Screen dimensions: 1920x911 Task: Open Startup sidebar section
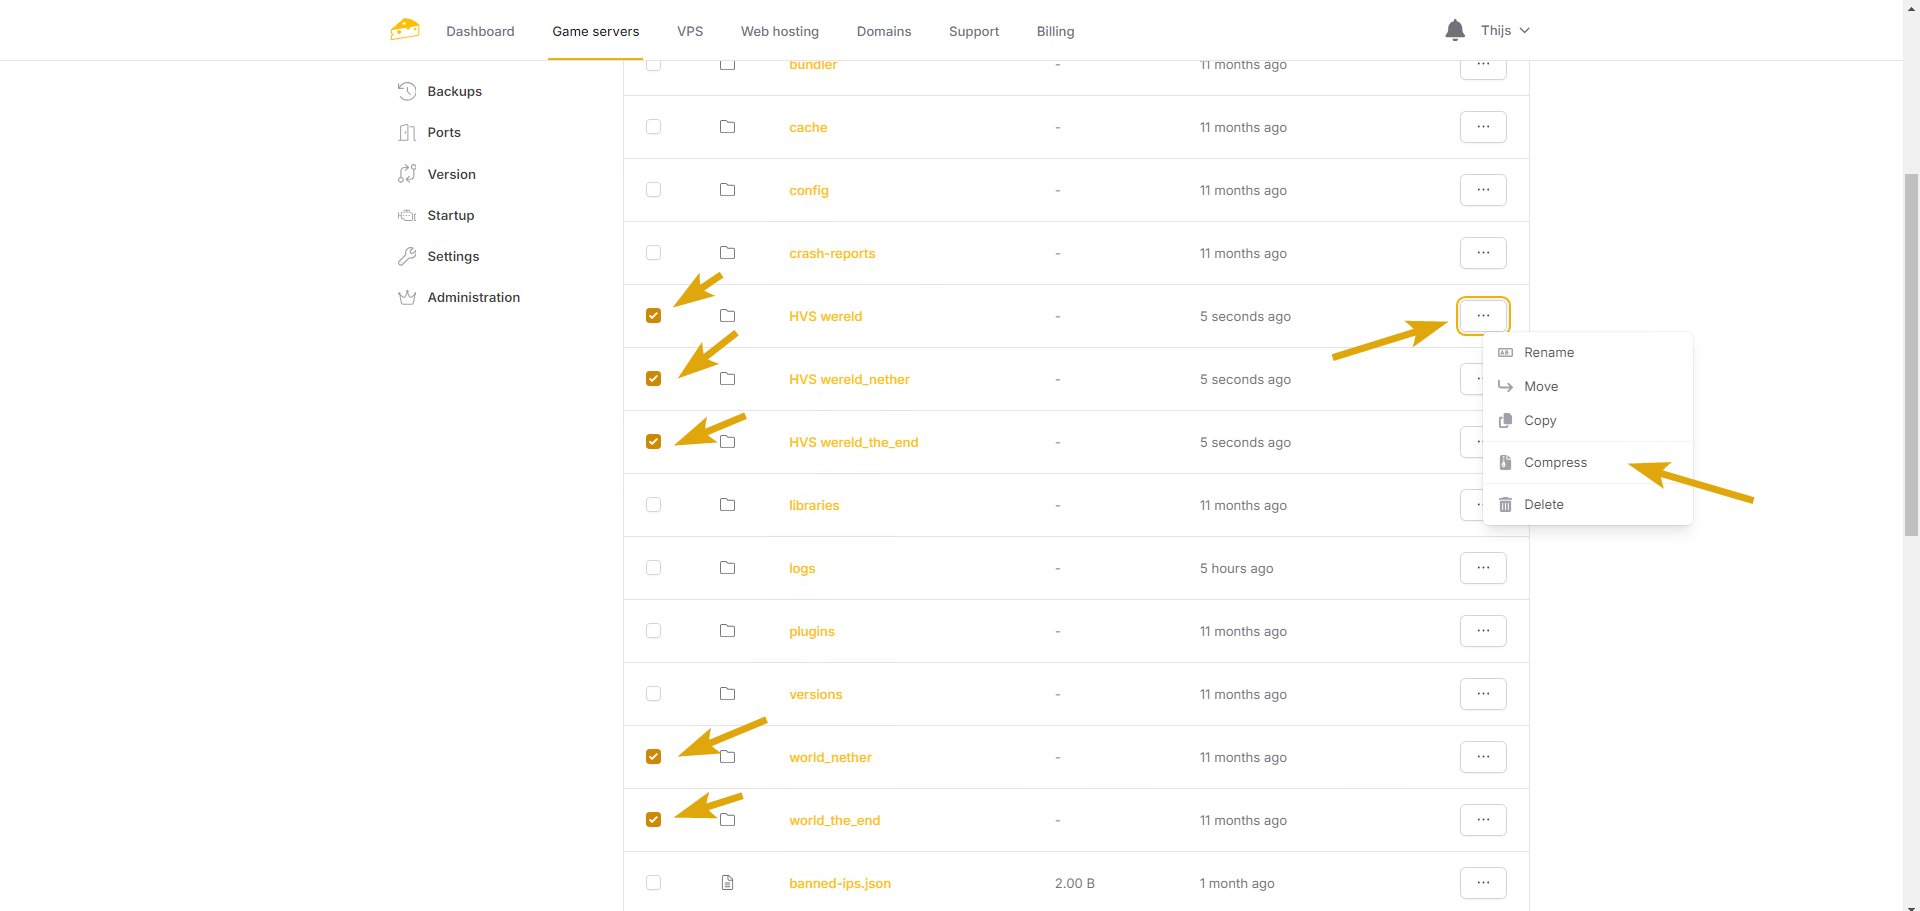coord(450,215)
